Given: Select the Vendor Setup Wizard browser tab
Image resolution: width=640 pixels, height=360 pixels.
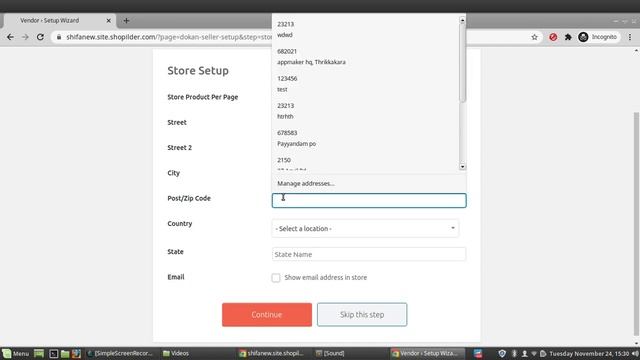Looking at the screenshot, I should click(59, 20).
